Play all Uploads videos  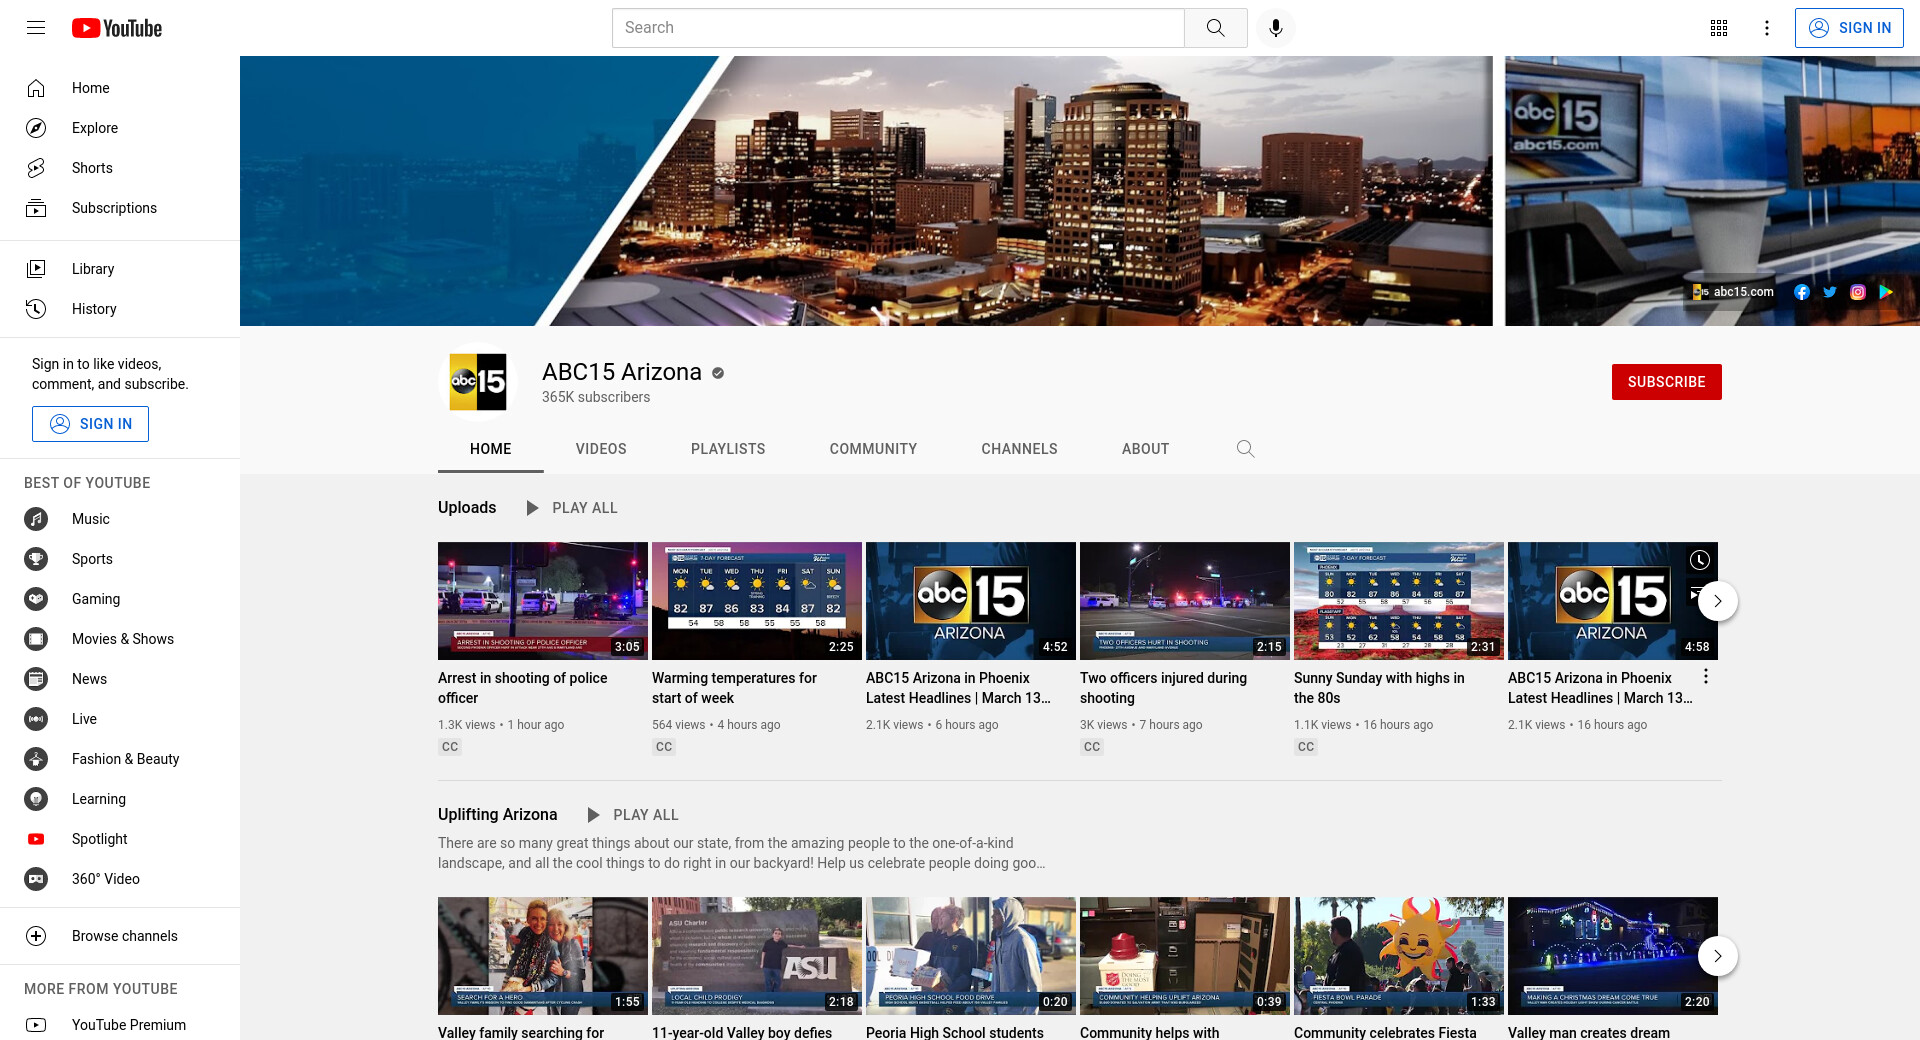[x=572, y=508]
